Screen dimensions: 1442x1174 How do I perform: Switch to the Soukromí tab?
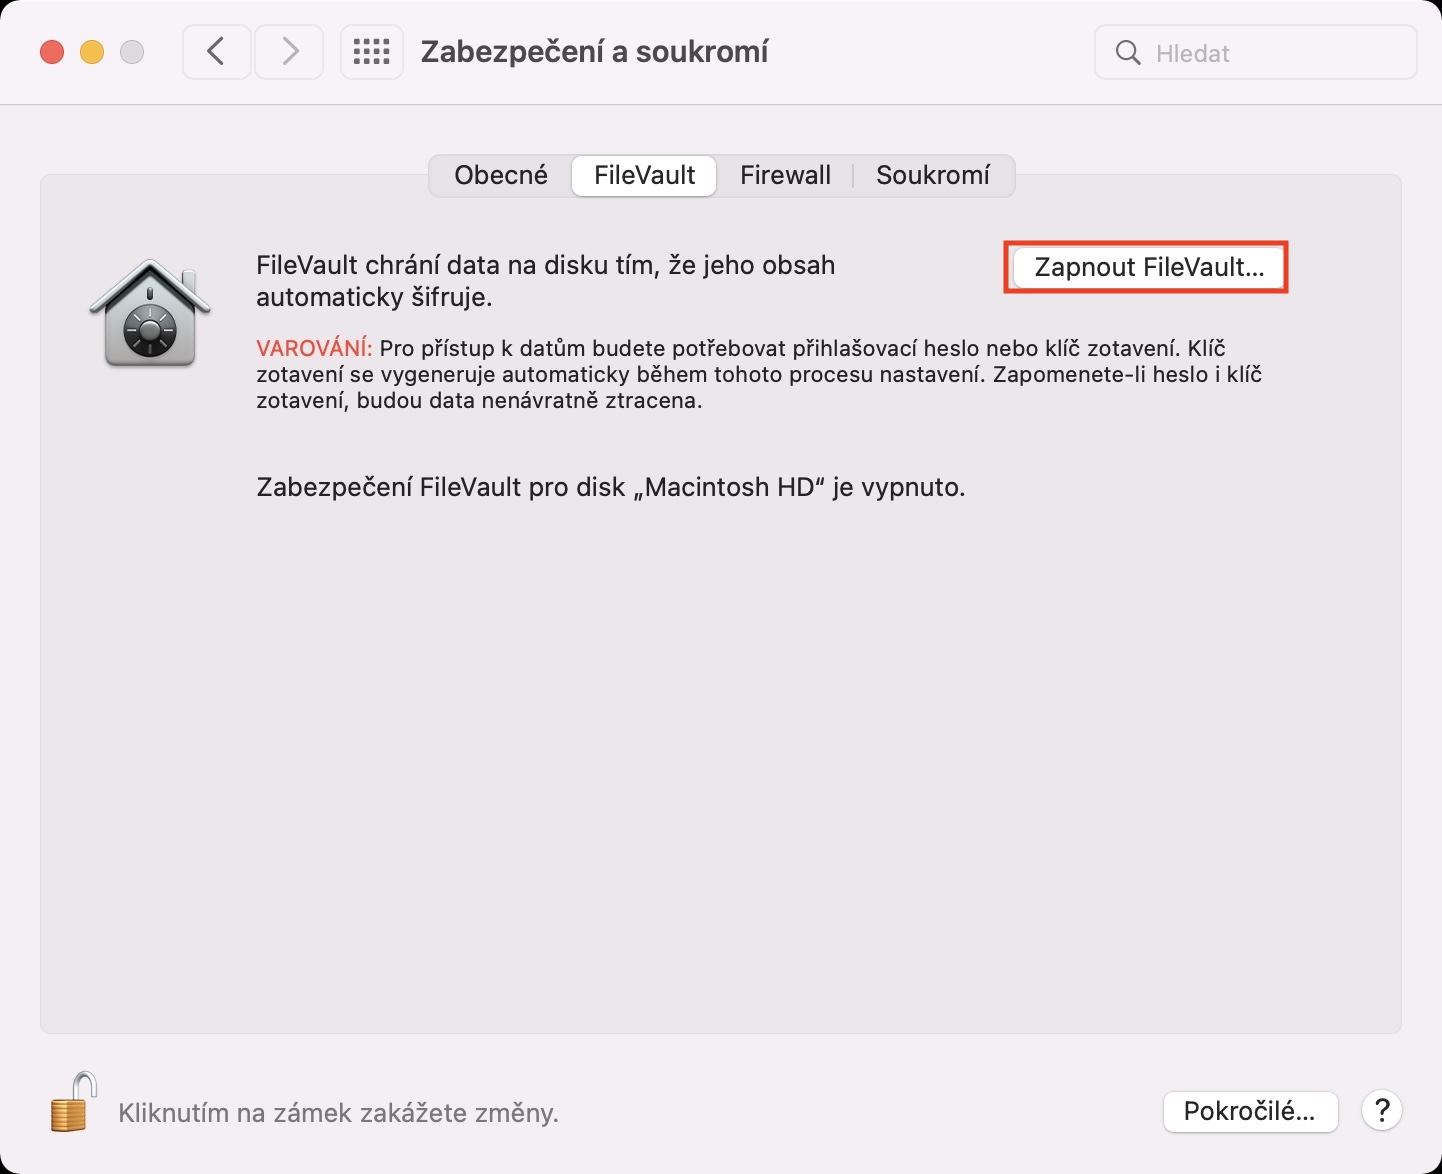(x=933, y=175)
